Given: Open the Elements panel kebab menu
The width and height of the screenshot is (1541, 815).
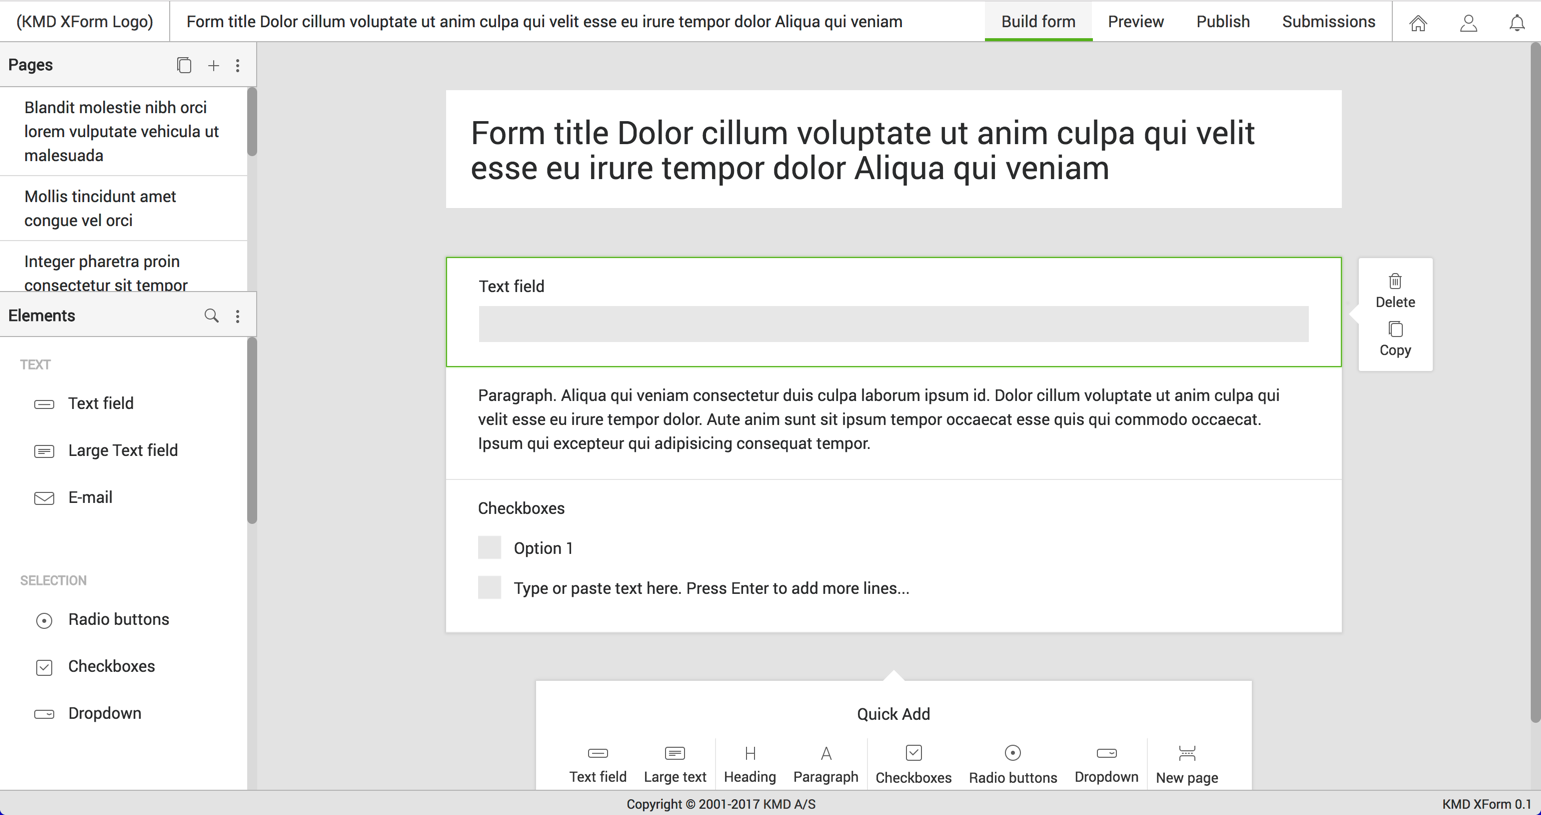Looking at the screenshot, I should point(237,315).
